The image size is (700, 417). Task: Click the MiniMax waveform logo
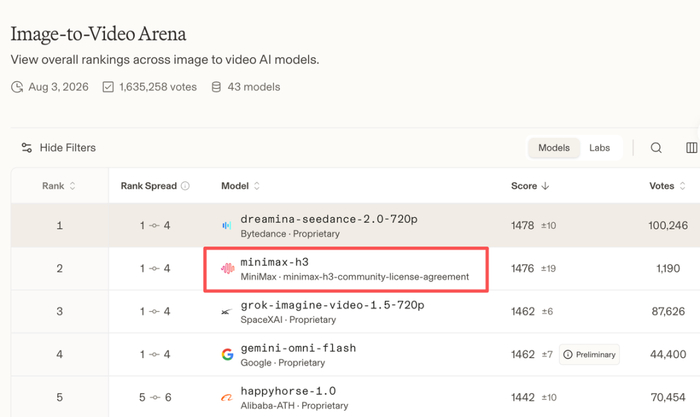click(x=228, y=268)
